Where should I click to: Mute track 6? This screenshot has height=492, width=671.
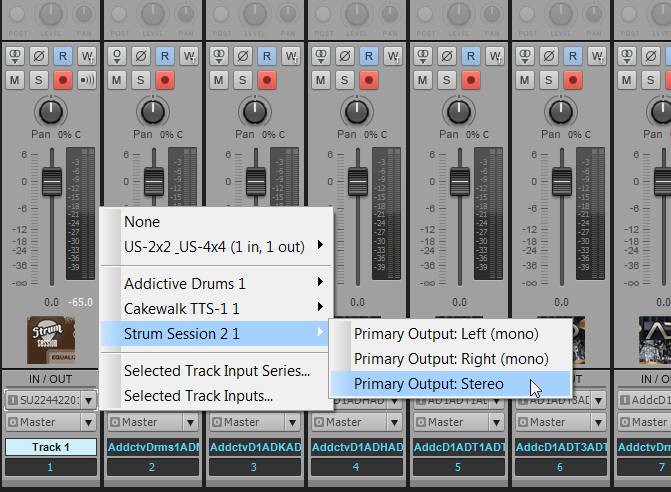525,80
